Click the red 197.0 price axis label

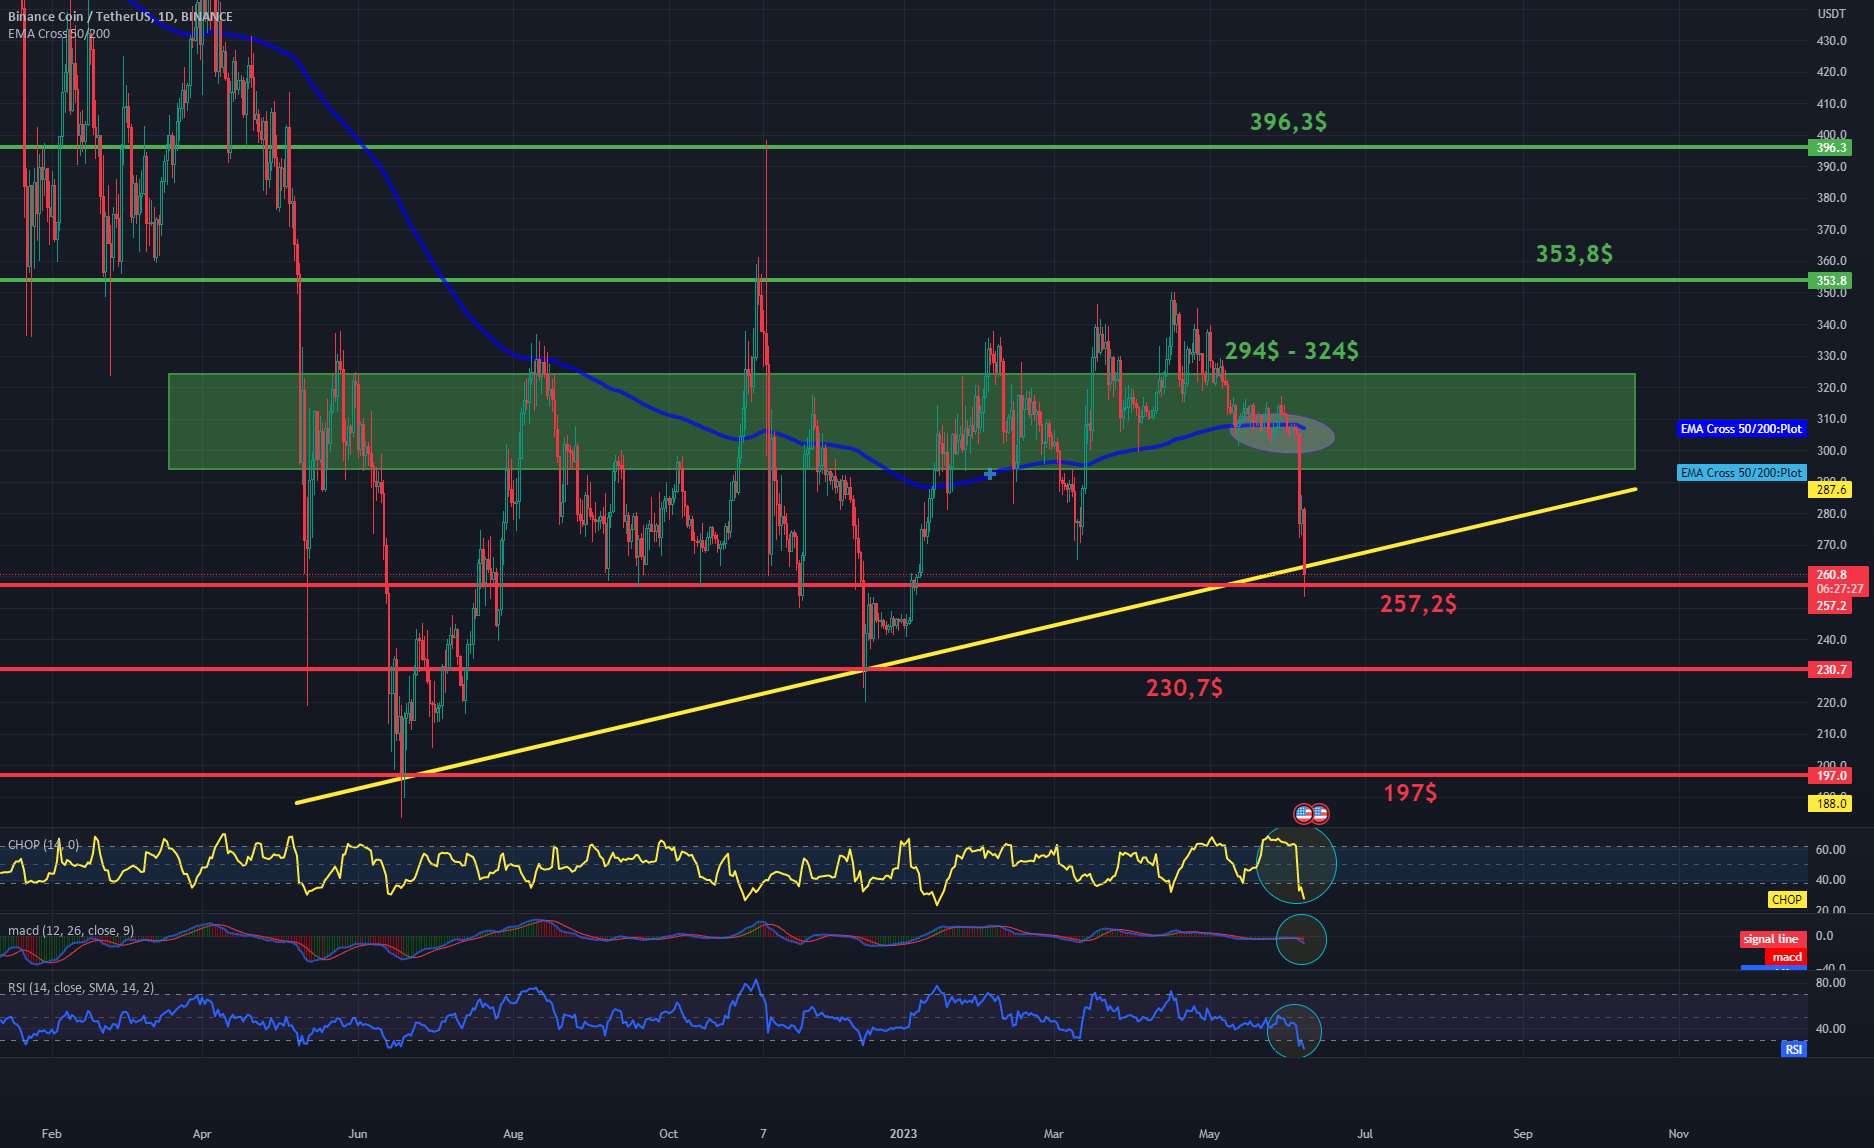[1830, 776]
